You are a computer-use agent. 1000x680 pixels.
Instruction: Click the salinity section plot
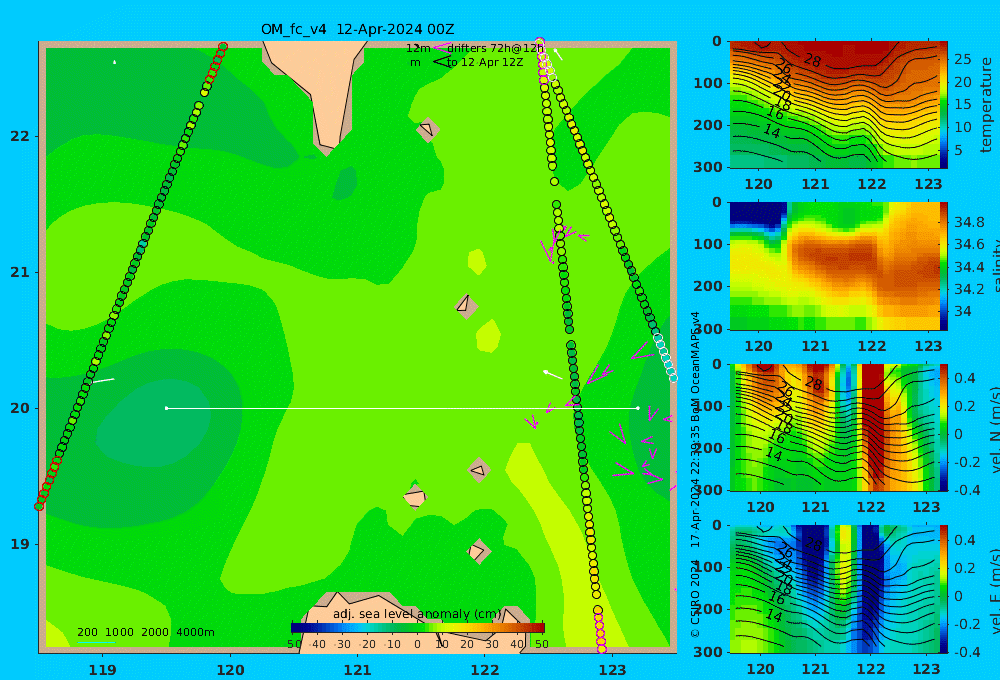834,266
